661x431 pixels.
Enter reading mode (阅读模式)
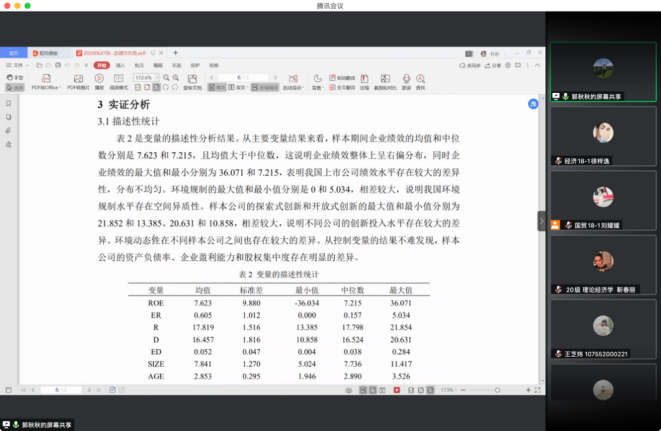click(118, 82)
